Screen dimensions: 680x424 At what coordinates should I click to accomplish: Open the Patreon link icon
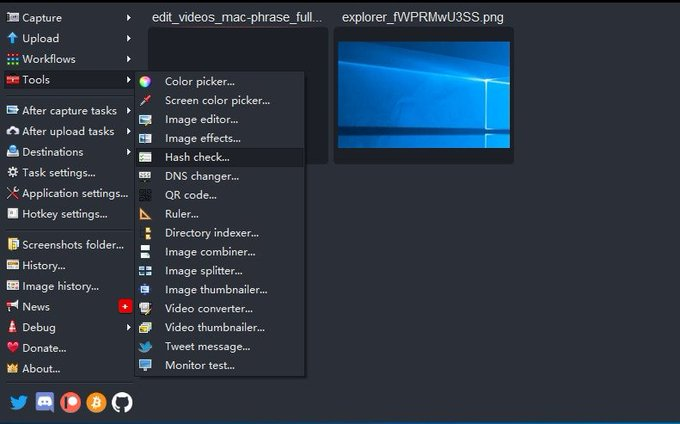70,402
